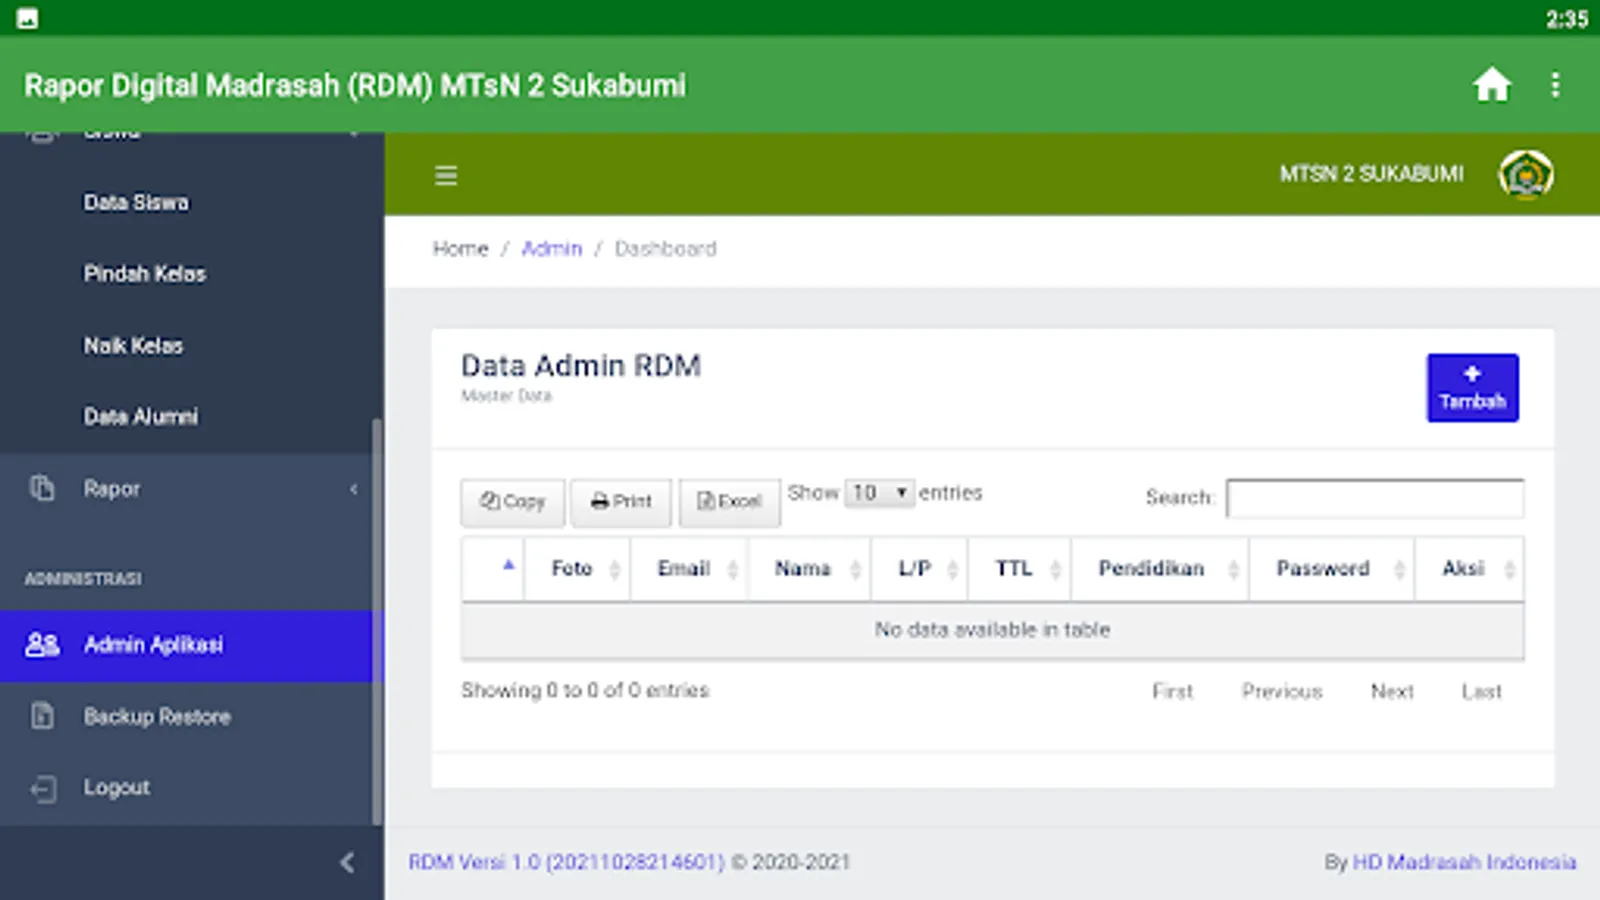Viewport: 1600px width, 900px height.
Task: Focus the Search input field
Action: (1375, 498)
